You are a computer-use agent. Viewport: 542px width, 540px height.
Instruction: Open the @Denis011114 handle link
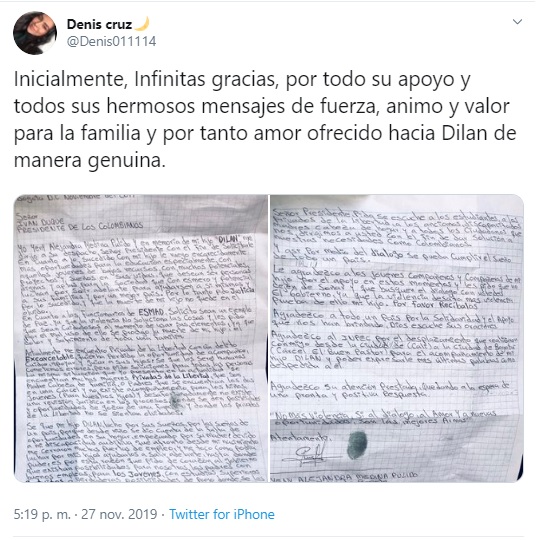(111, 41)
